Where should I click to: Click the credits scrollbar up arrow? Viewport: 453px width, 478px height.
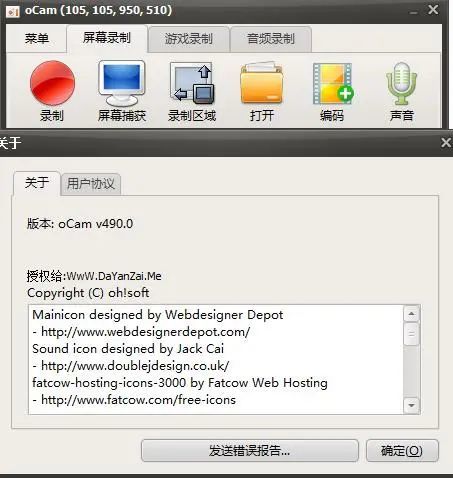point(412,314)
